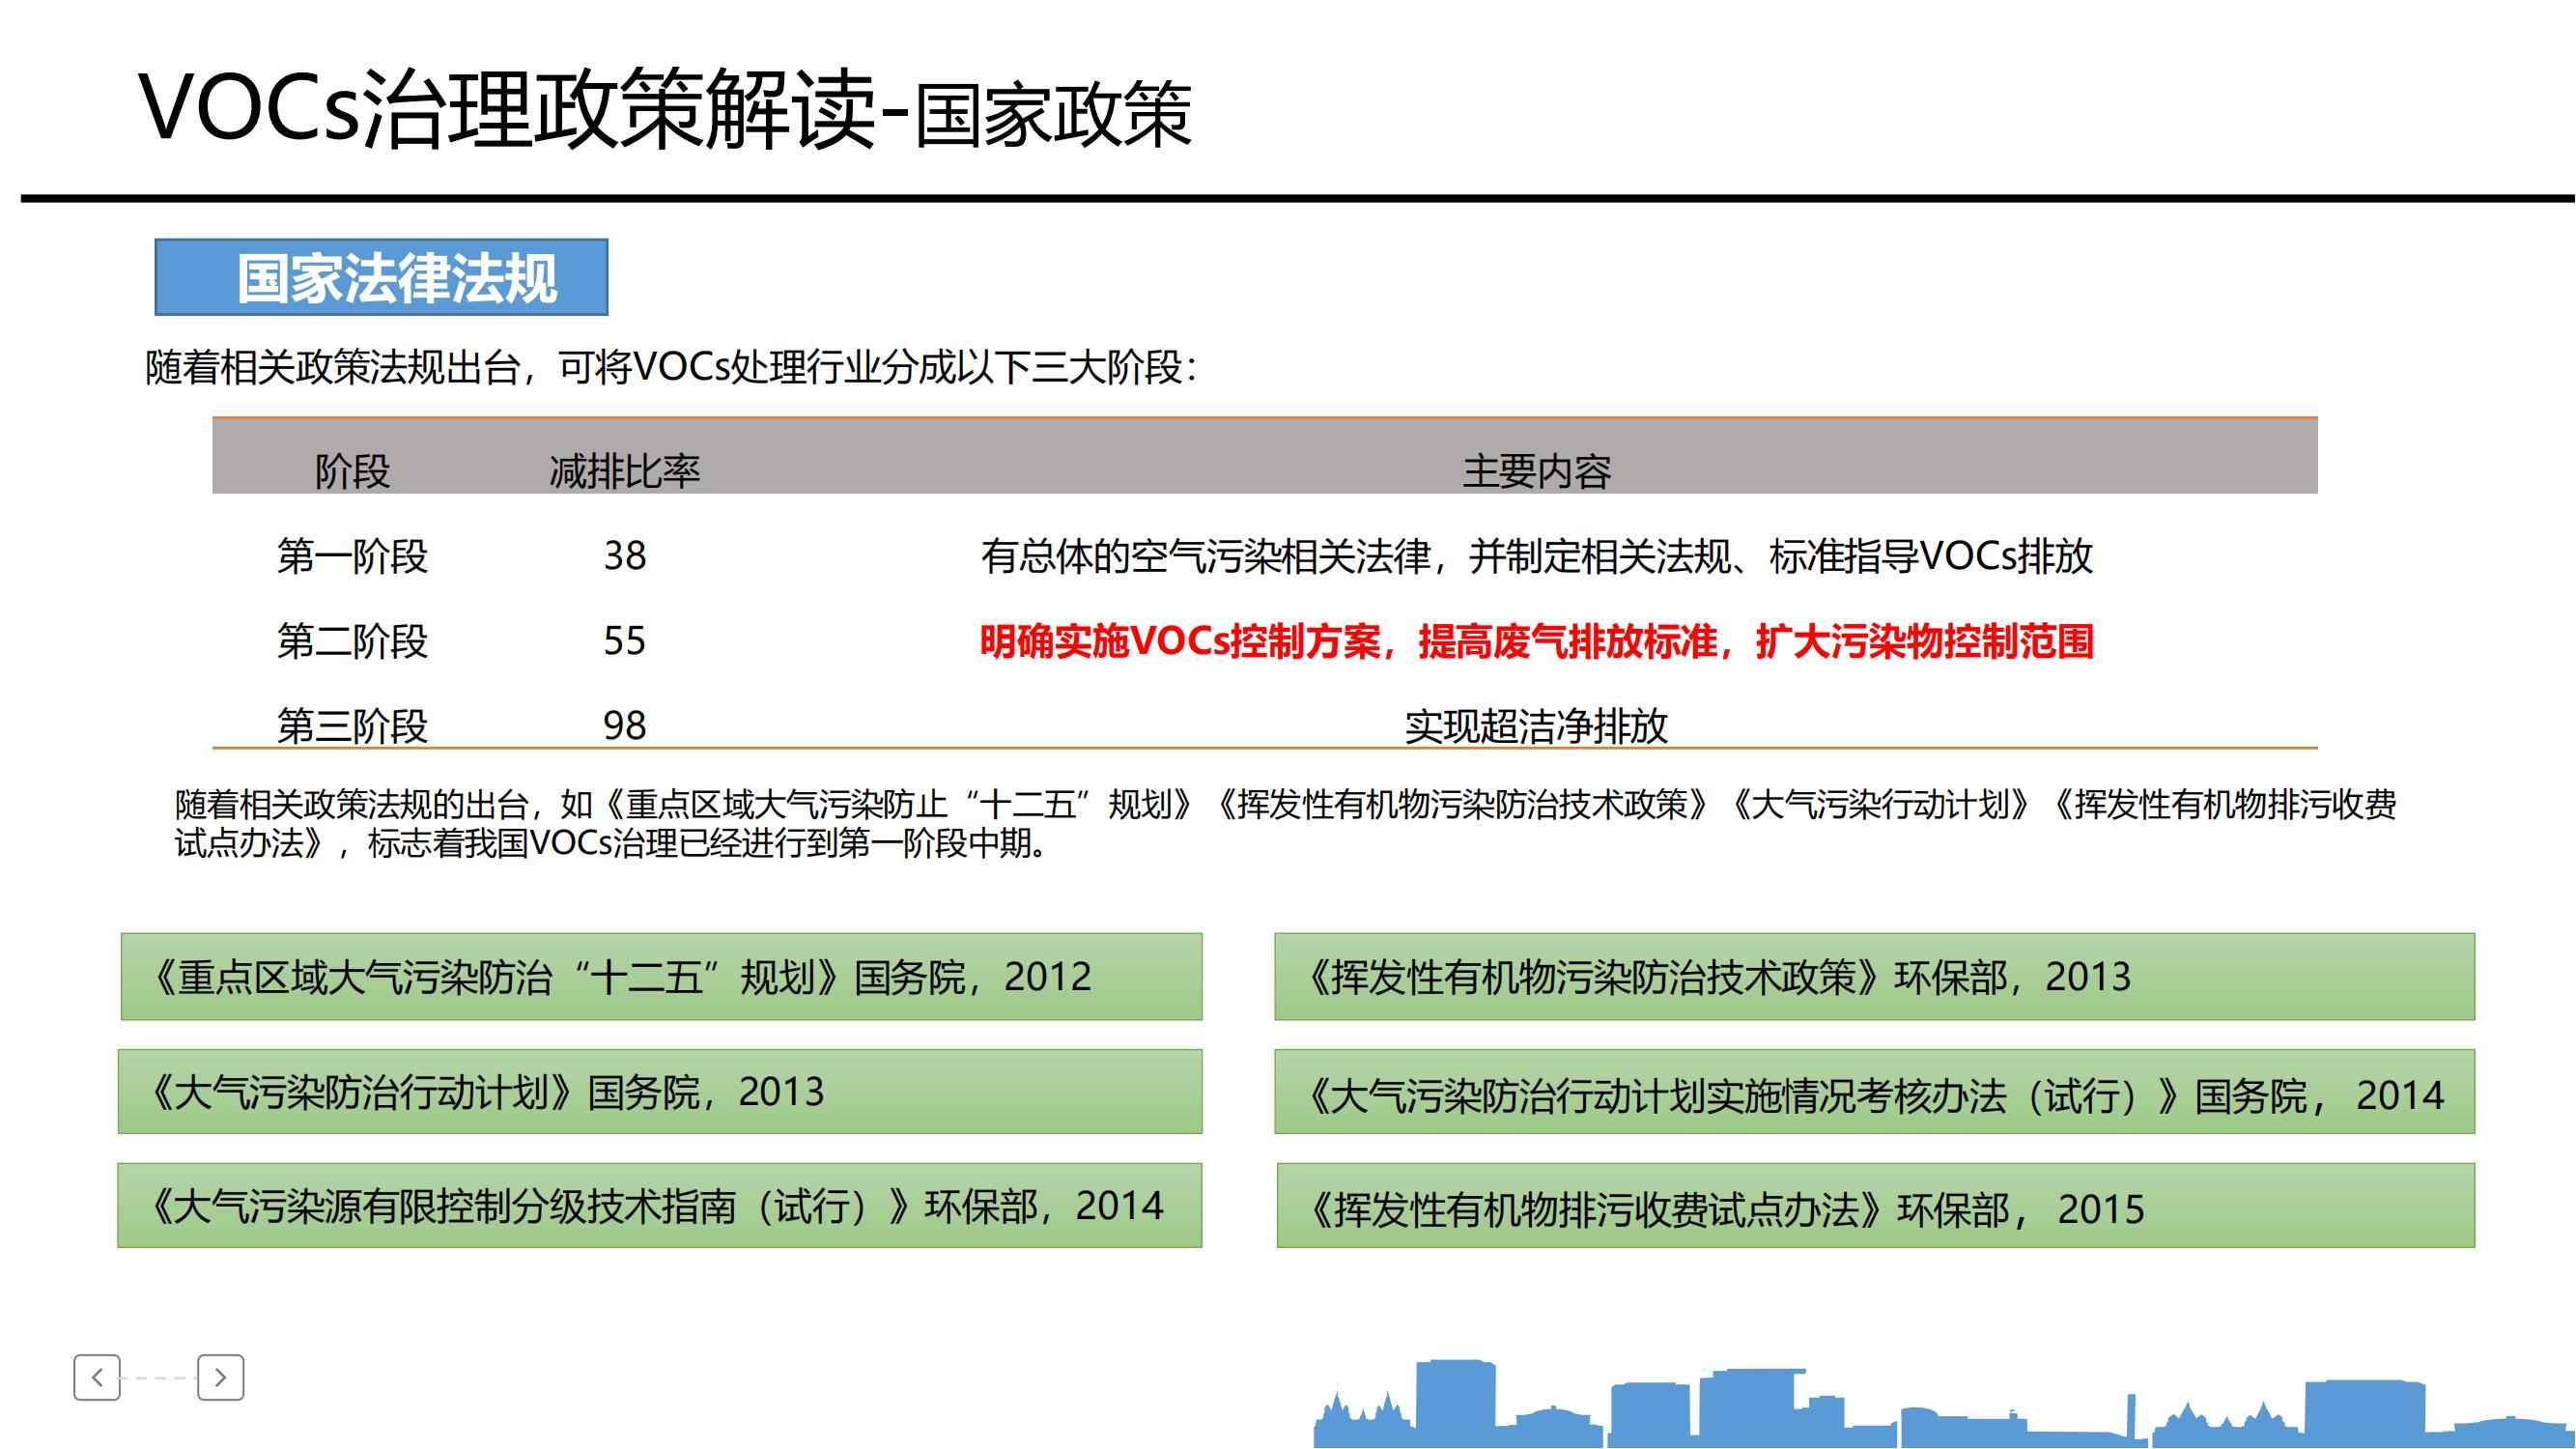
Task: Click the 第一阶段 row label
Action: pyautogui.click(x=352, y=555)
